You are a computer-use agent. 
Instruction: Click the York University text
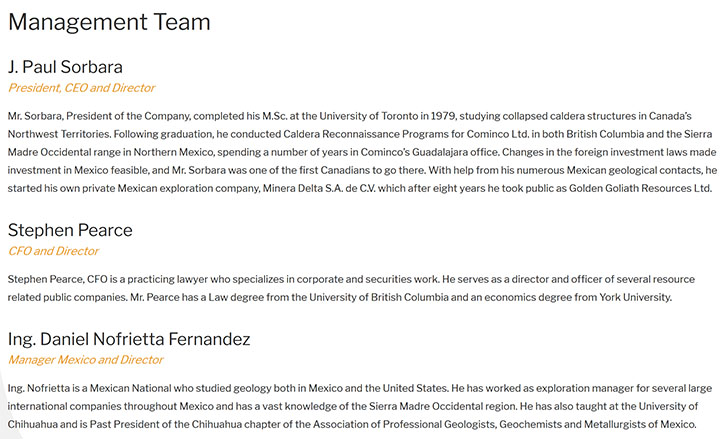tap(635, 297)
